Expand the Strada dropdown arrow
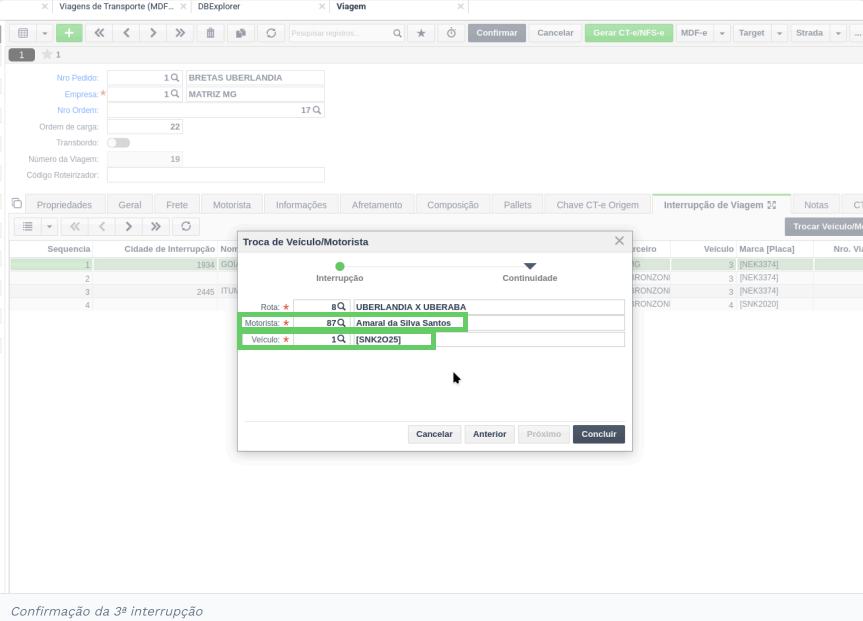Viewport: 863px width, 621px height. pyautogui.click(x=838, y=33)
